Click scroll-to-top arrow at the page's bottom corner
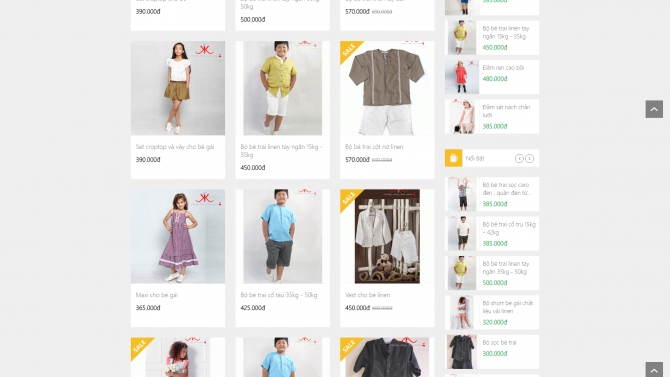 tap(654, 370)
